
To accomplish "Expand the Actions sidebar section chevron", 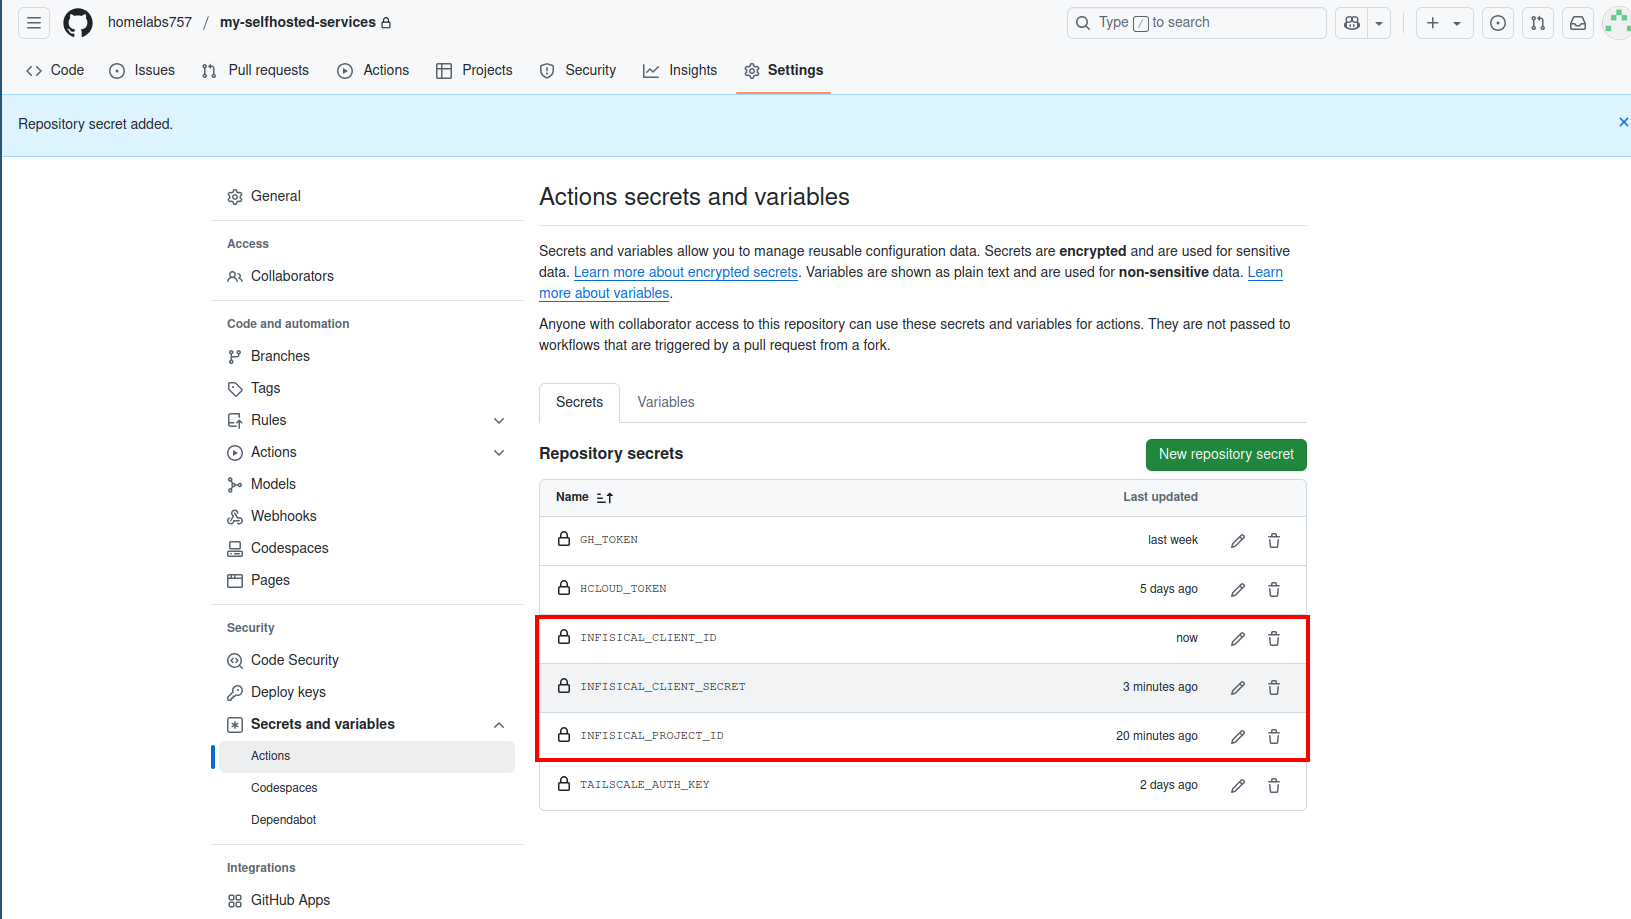I will 499,453.
